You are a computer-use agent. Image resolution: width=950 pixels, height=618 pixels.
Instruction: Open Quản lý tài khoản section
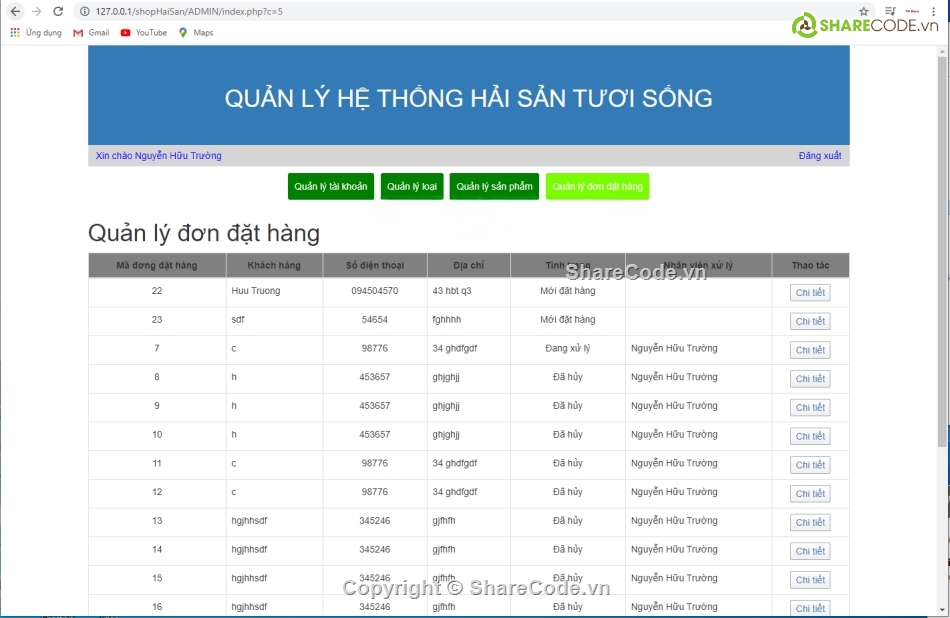(331, 187)
